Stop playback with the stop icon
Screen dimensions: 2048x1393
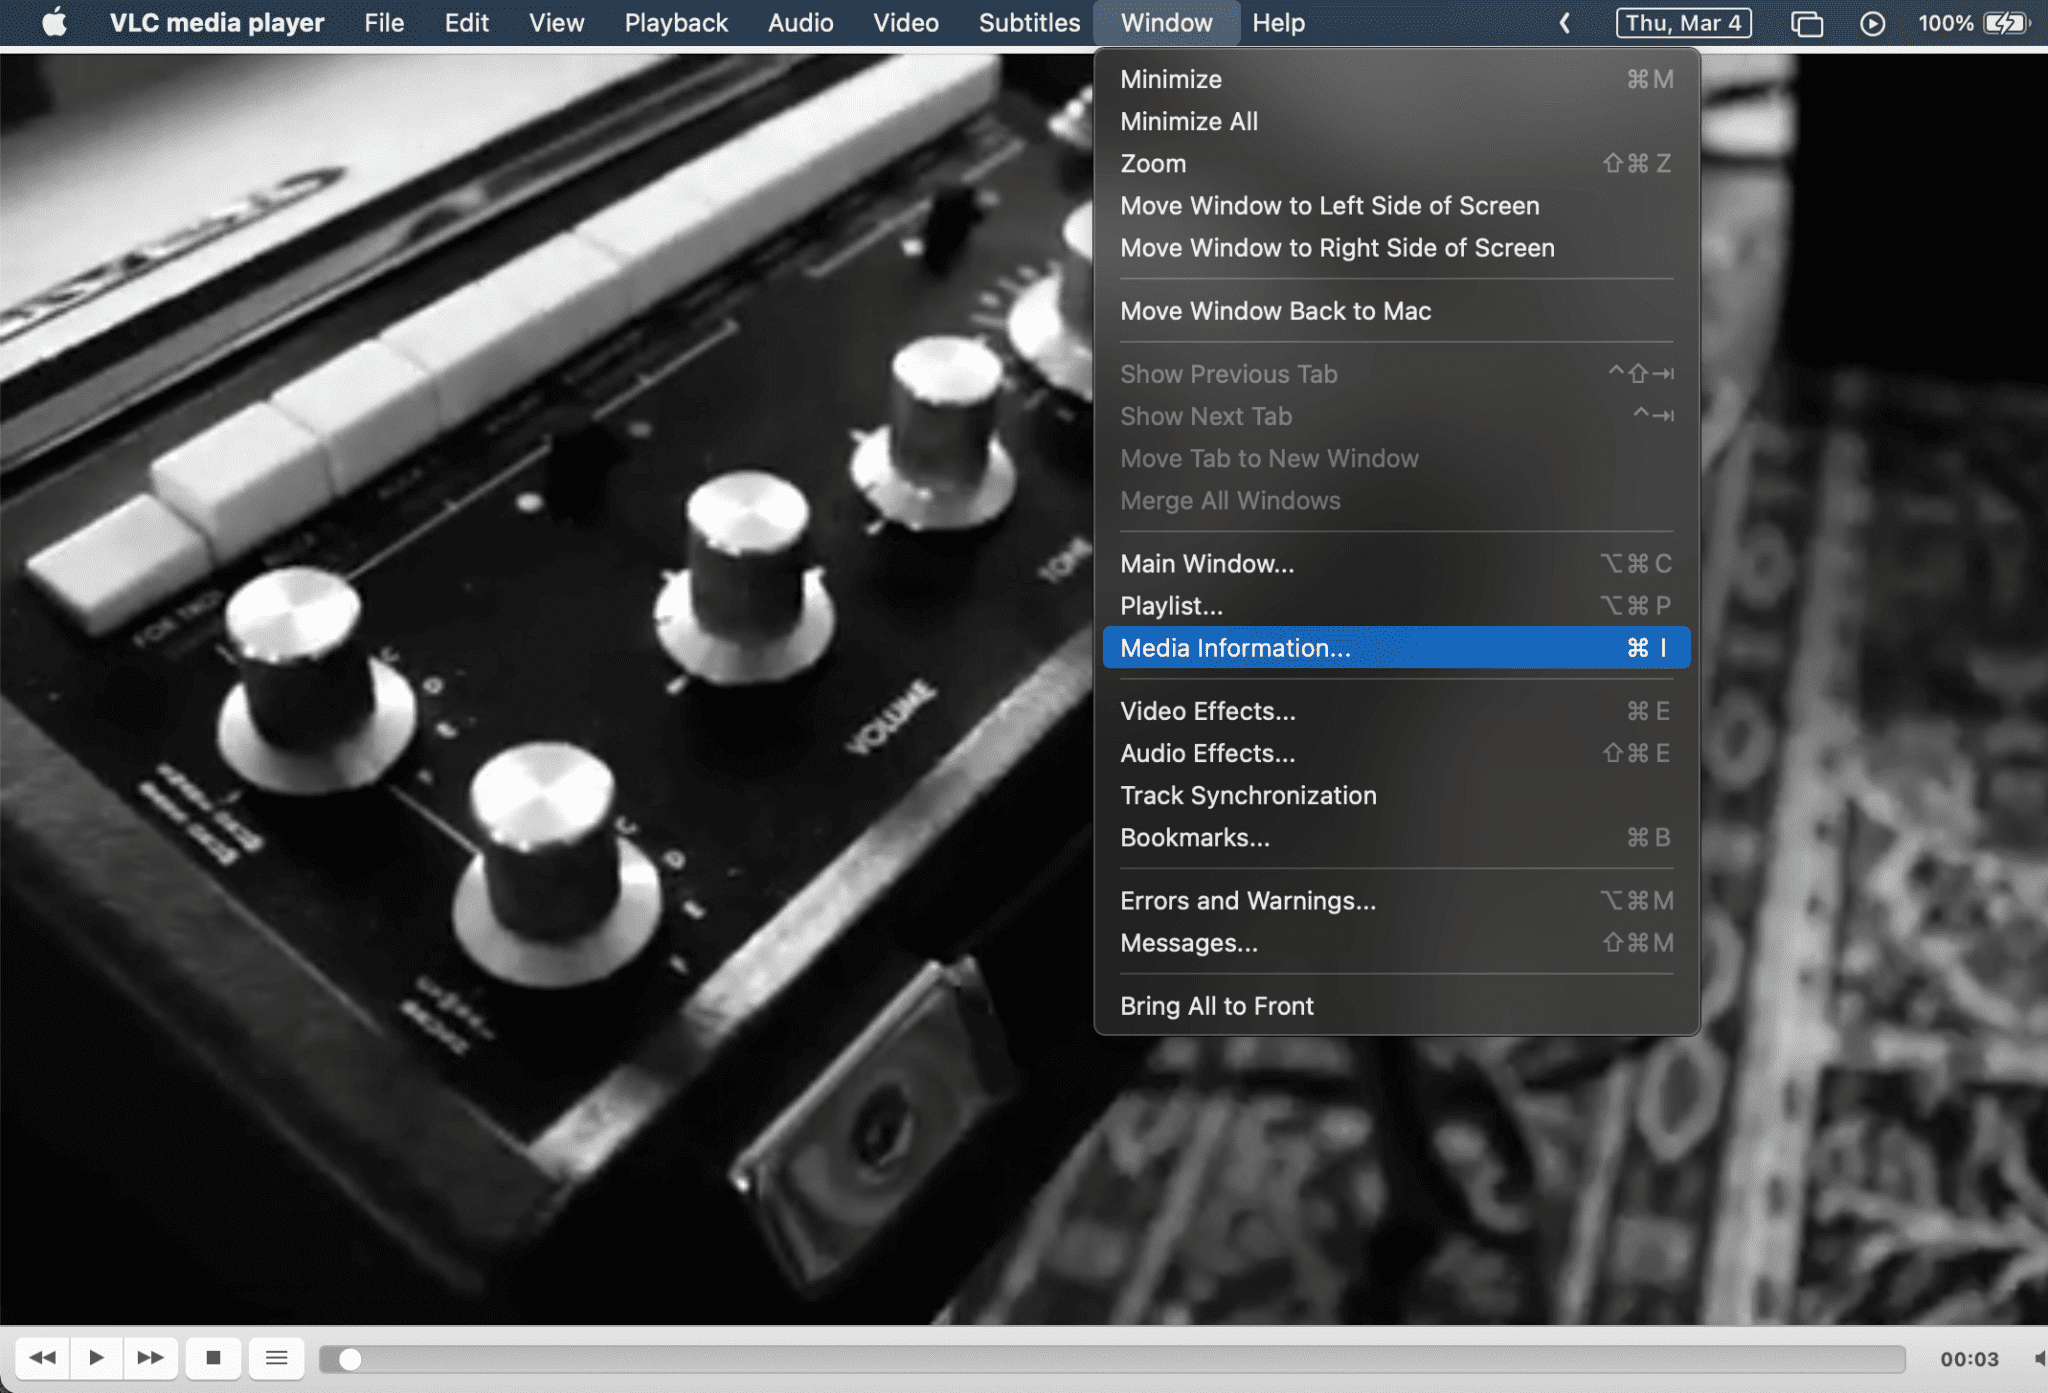(212, 1357)
